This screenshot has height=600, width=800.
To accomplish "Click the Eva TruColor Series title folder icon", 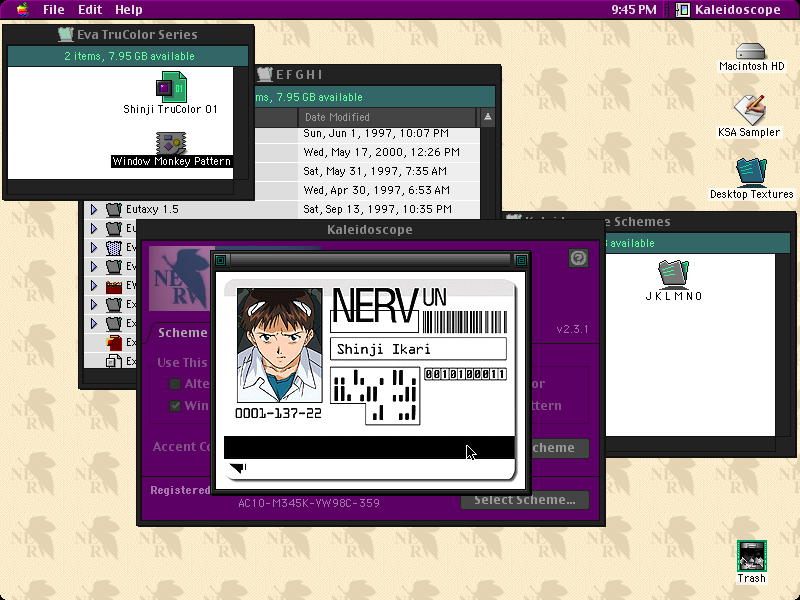I will click(x=65, y=34).
